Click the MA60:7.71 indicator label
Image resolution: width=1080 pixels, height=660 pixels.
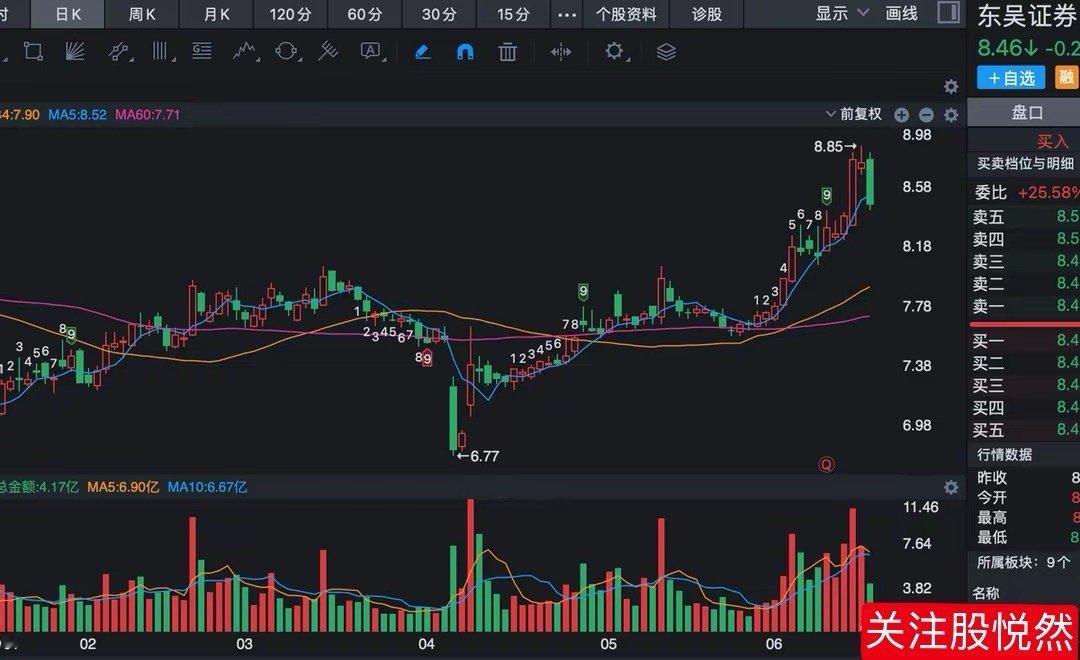tap(147, 114)
